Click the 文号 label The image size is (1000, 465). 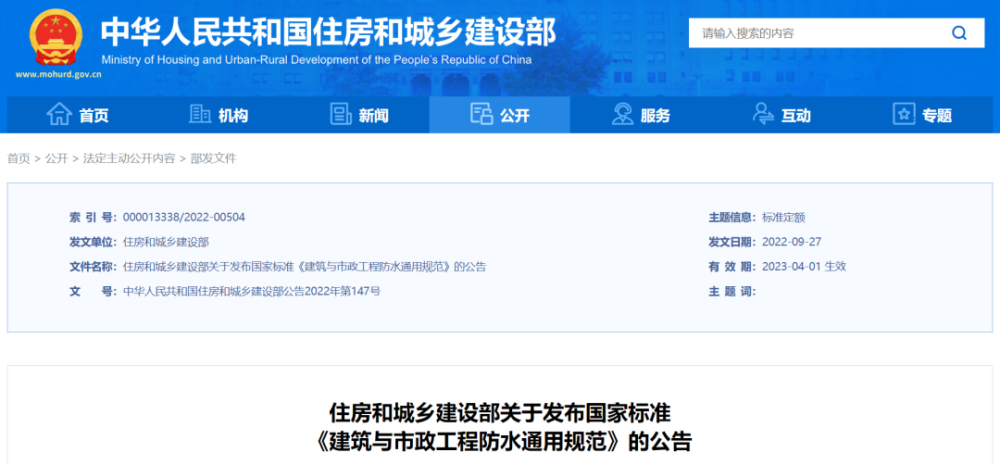(x=93, y=292)
